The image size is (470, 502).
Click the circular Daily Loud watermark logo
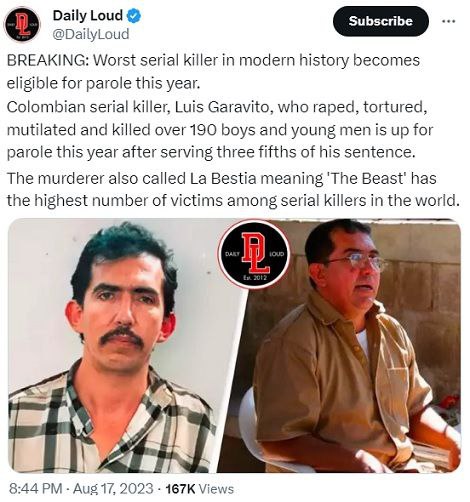tap(254, 254)
